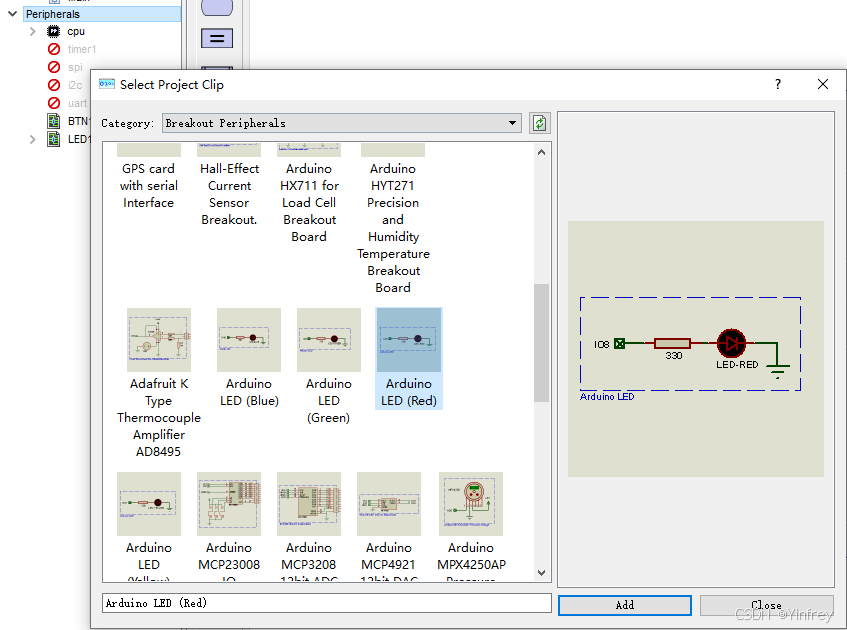Click the help question mark button
The height and width of the screenshot is (630, 847).
(777, 84)
